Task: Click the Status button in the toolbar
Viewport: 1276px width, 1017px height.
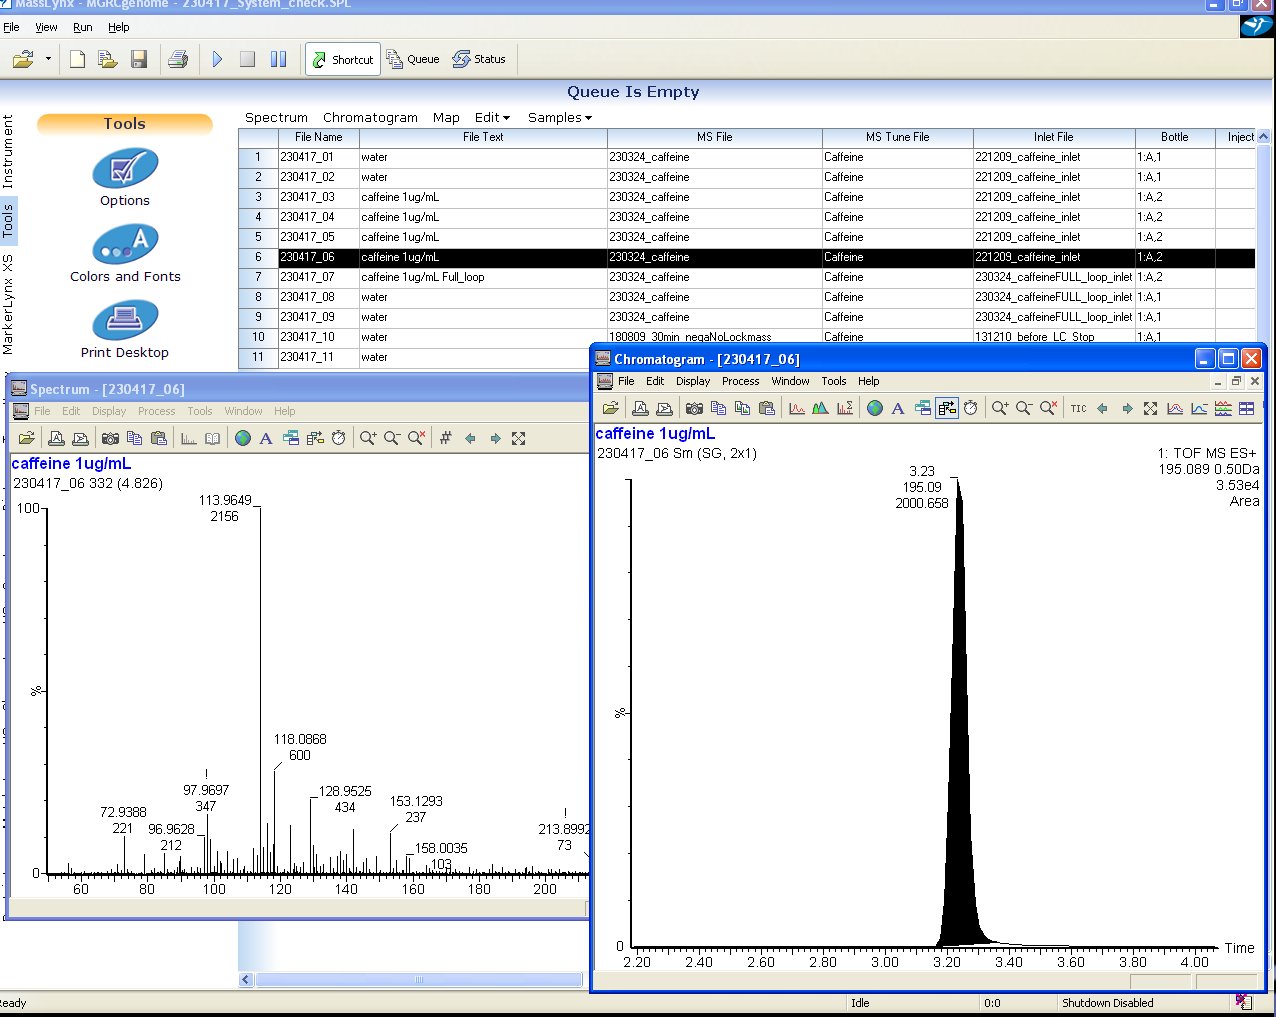Action: [479, 60]
